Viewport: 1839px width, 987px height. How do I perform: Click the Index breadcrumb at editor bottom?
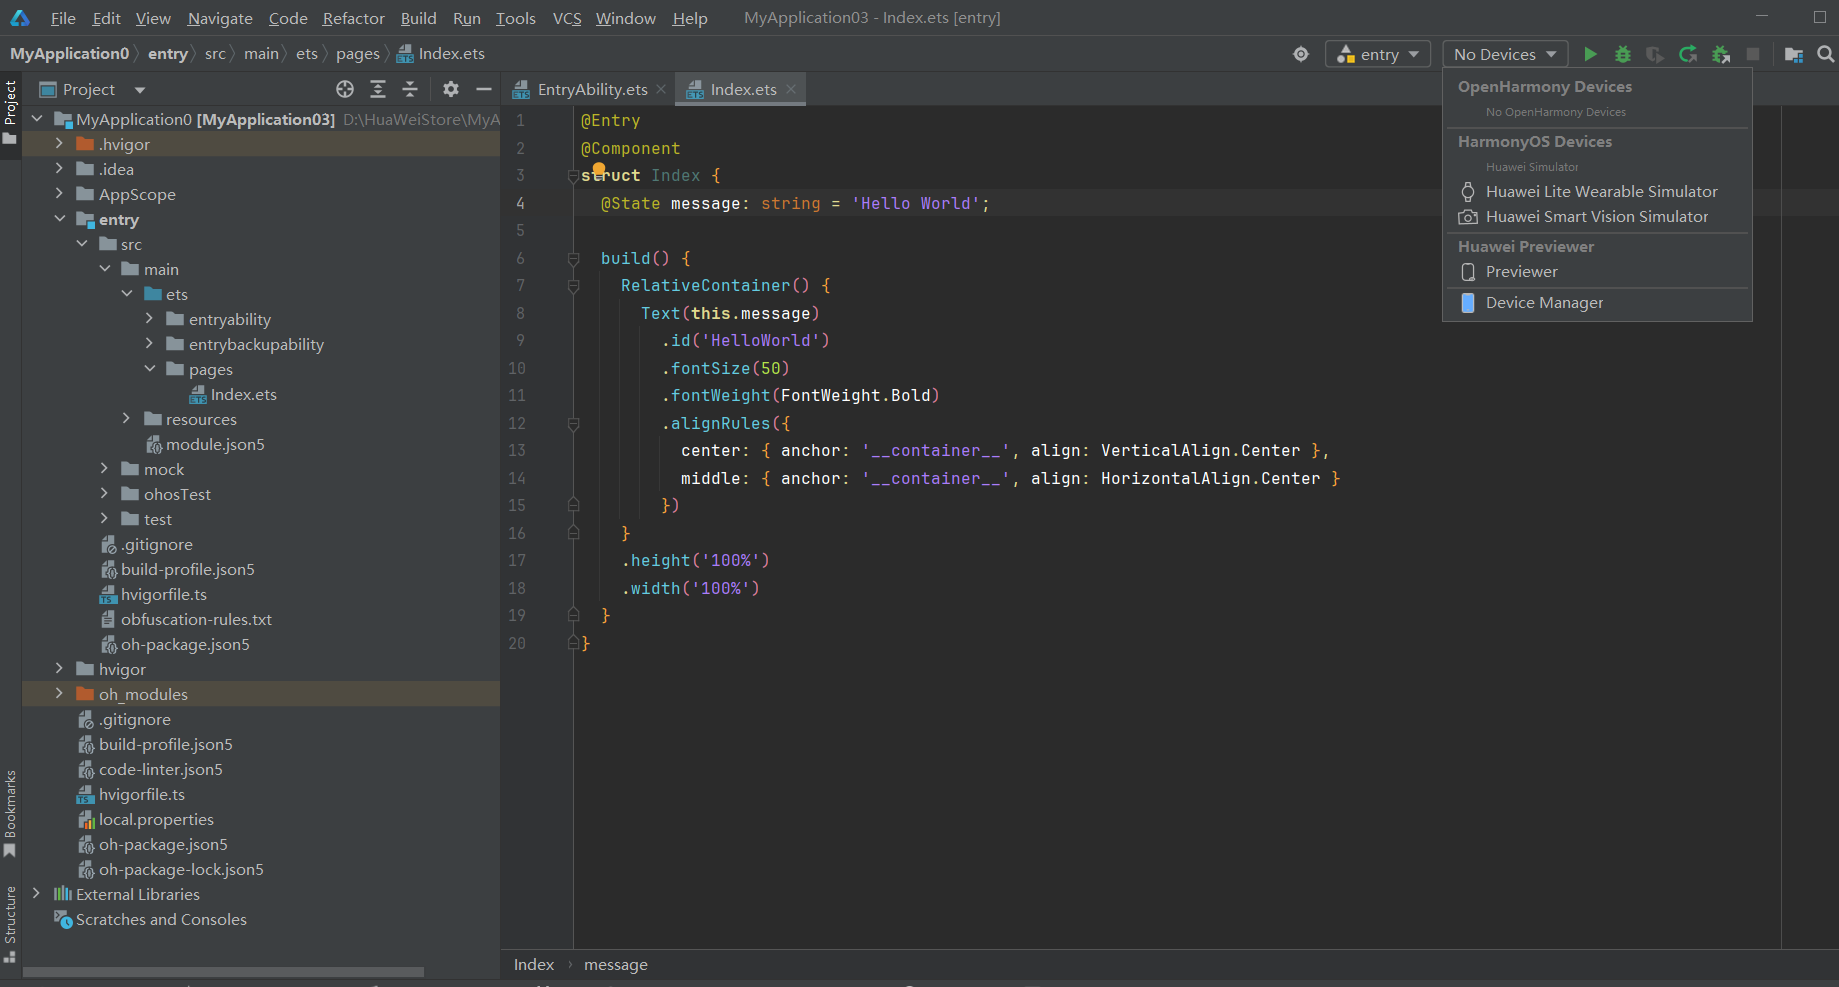534,964
